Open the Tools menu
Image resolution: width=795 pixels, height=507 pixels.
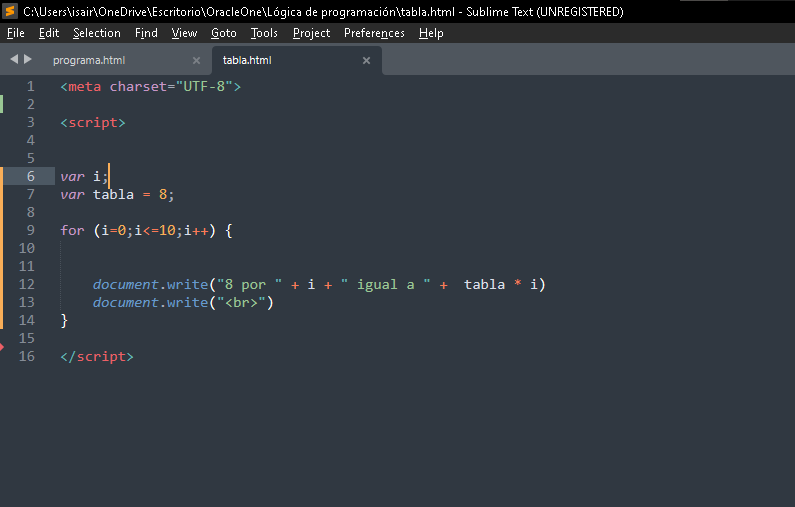pyautogui.click(x=264, y=33)
